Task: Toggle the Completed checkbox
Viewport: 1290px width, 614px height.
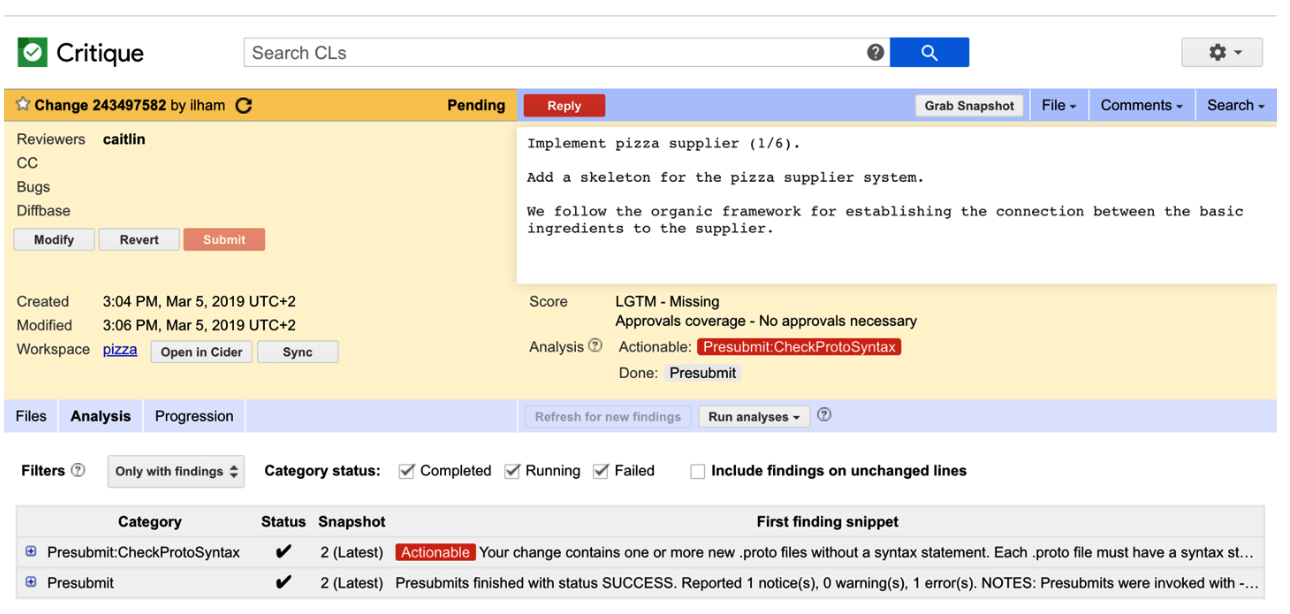Action: tap(406, 471)
